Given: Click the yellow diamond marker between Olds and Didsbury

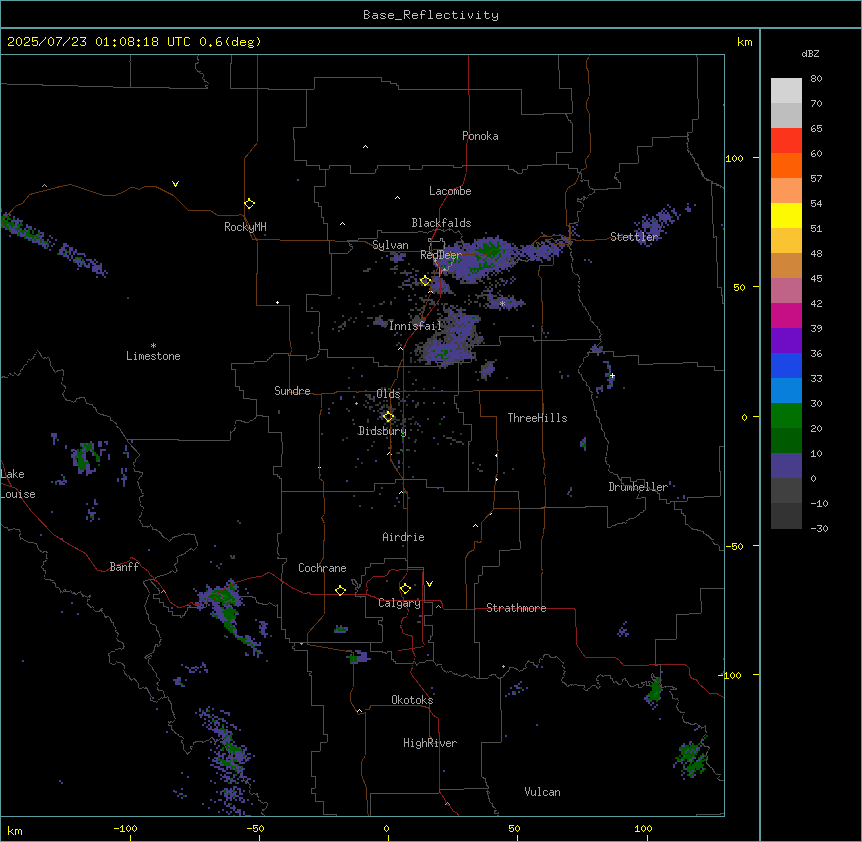Looking at the screenshot, I should coord(388,417).
